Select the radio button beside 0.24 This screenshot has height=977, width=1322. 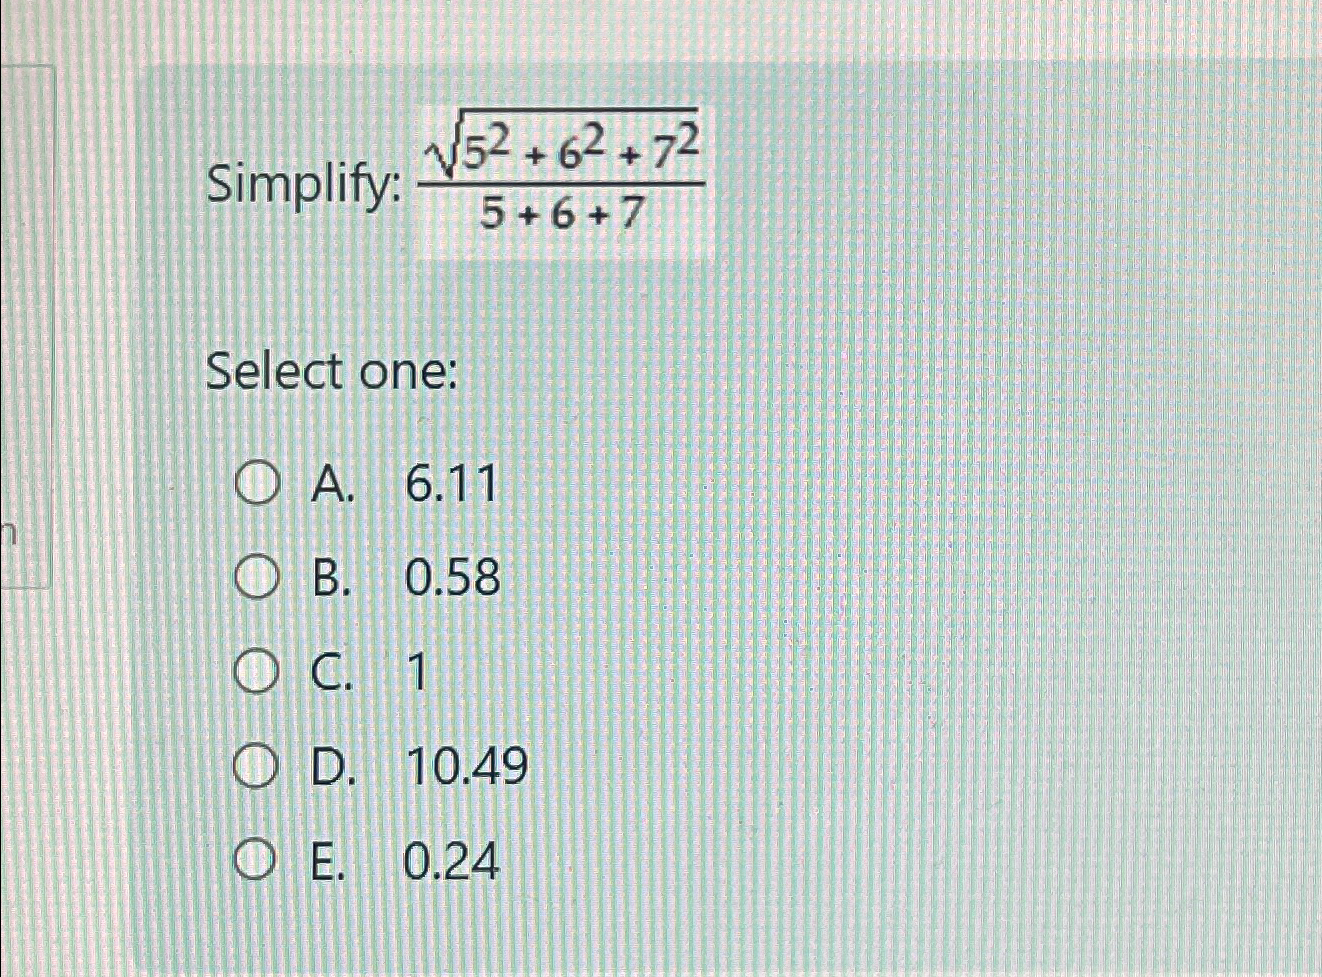[258, 858]
